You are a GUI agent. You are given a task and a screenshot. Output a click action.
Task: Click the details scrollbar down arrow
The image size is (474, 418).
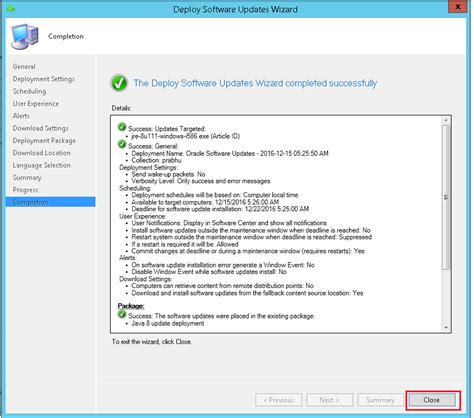(446, 328)
